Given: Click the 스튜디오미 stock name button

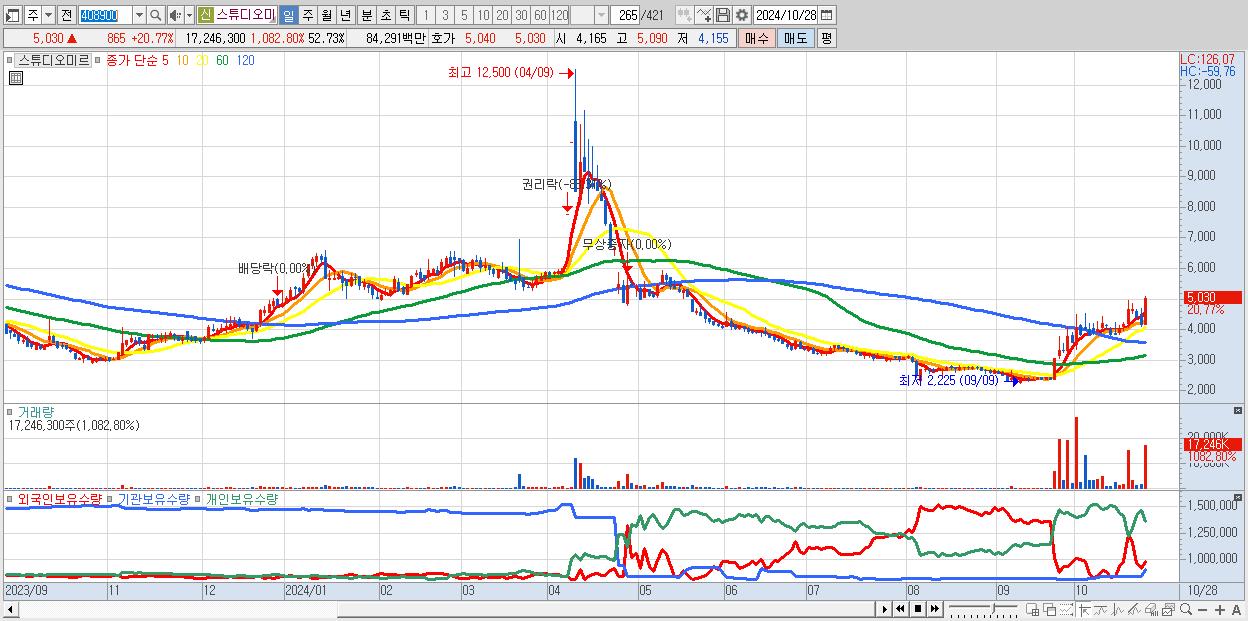Looking at the screenshot, I should pyautogui.click(x=246, y=15).
